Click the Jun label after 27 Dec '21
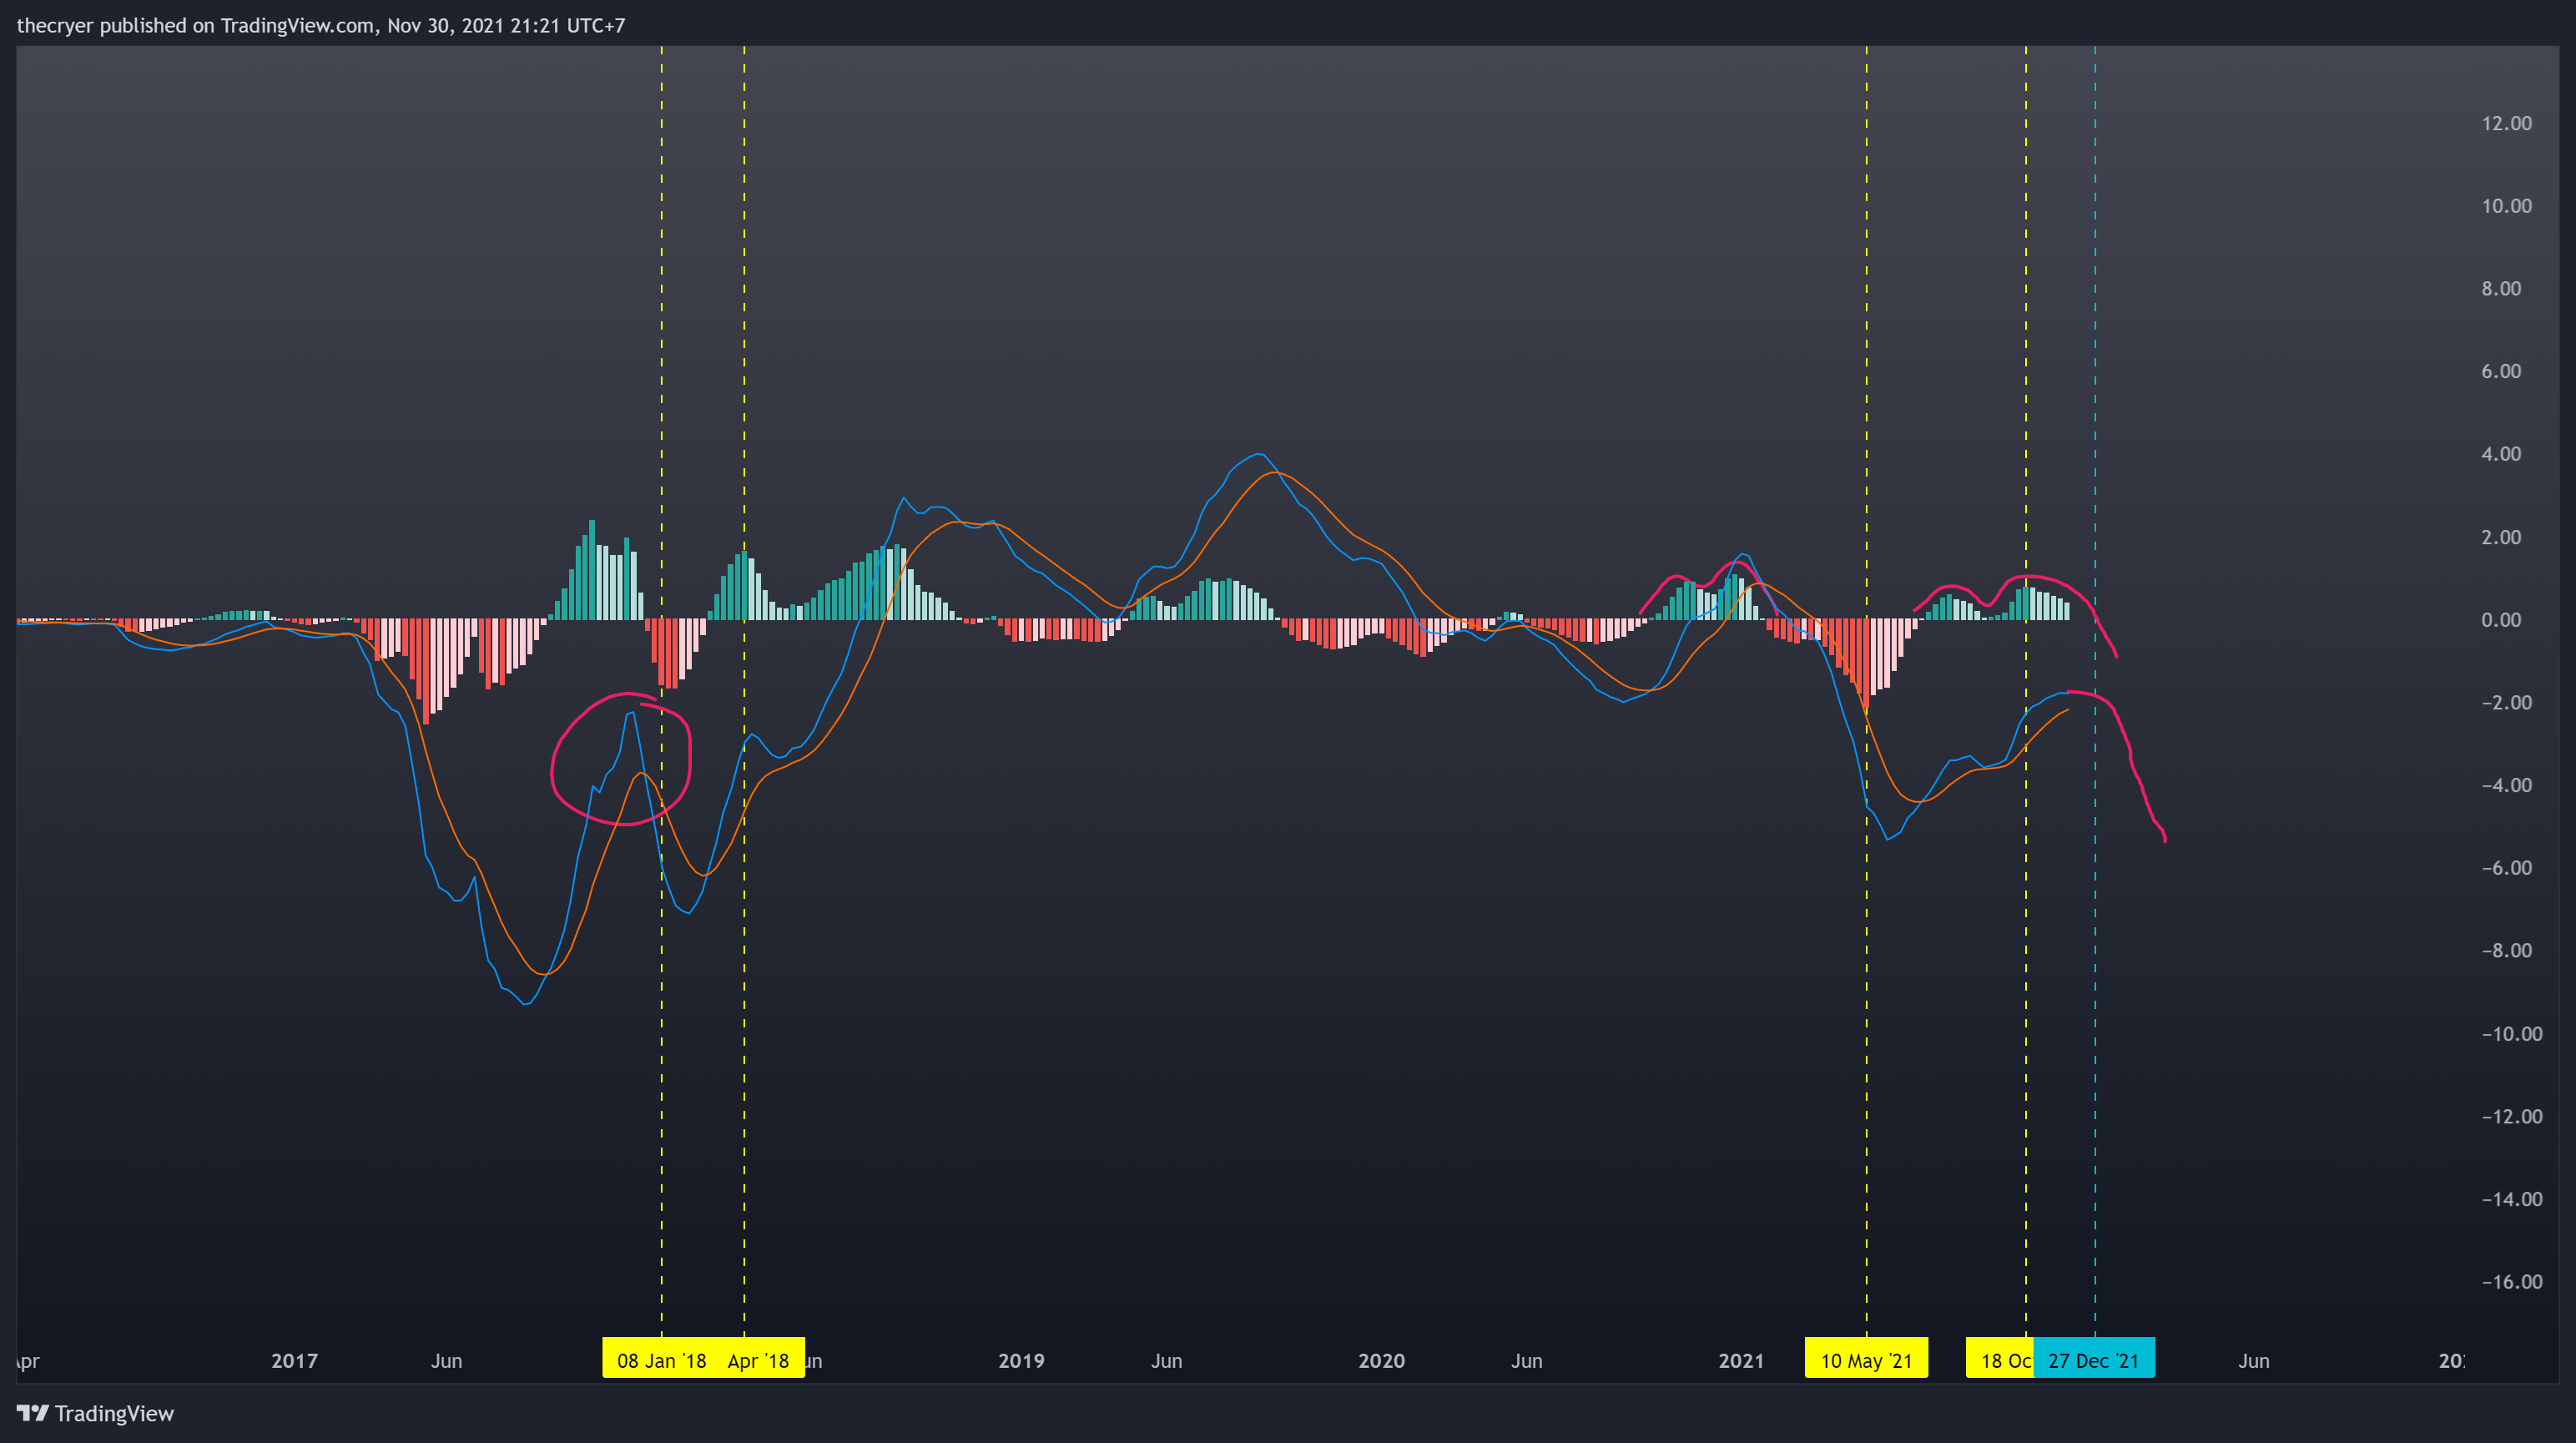The width and height of the screenshot is (2576, 1443). pos(2253,1361)
